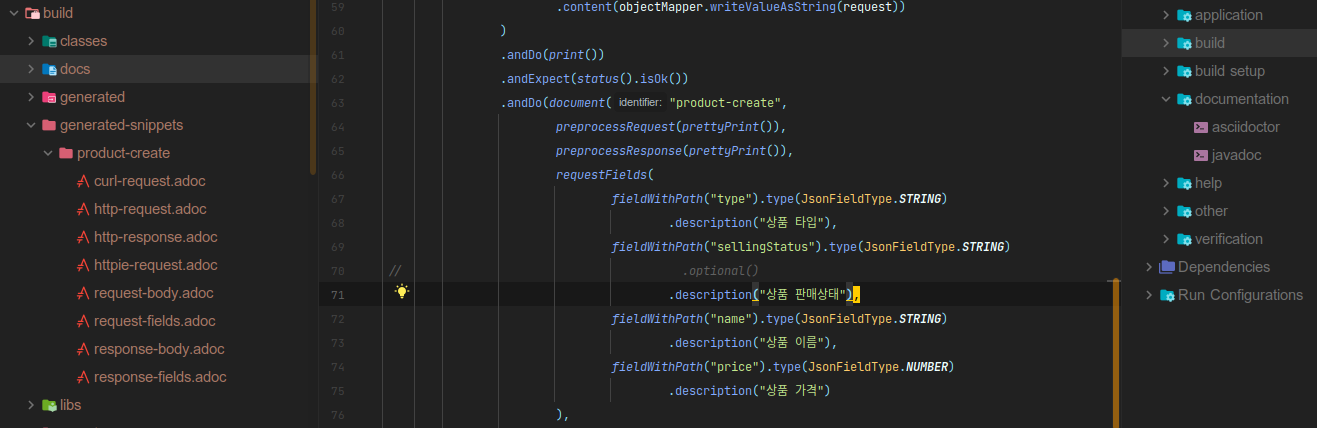
Task: Select response-fields.adoc file name
Action: [160, 377]
